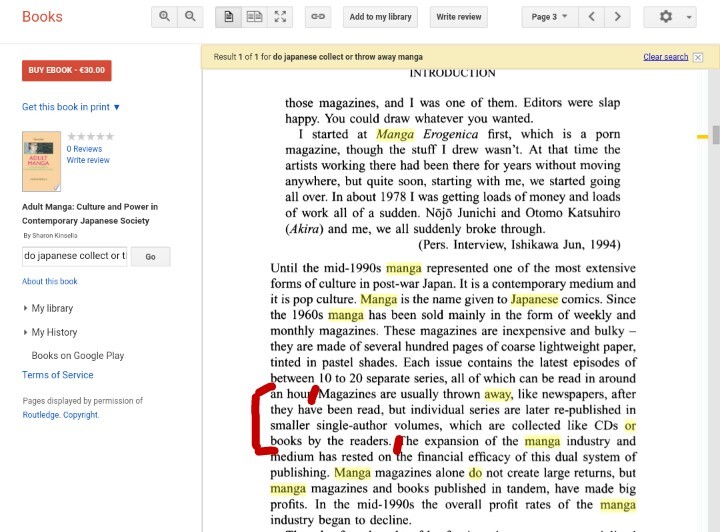
Task: Open the Page 3 dropdown
Action: pos(549,17)
